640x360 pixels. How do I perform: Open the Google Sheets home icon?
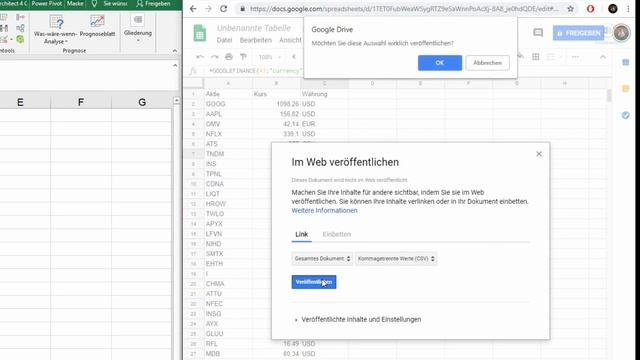point(200,33)
